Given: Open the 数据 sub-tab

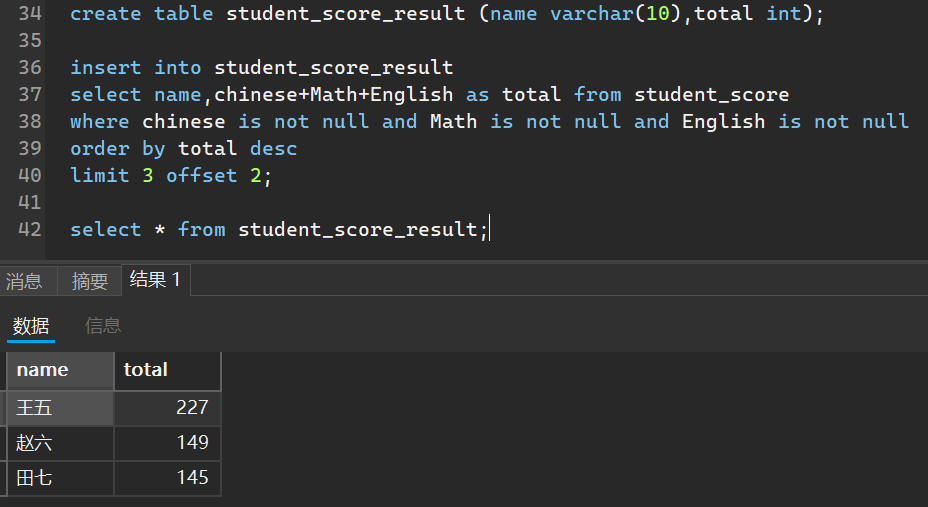Looking at the screenshot, I should pos(31,325).
